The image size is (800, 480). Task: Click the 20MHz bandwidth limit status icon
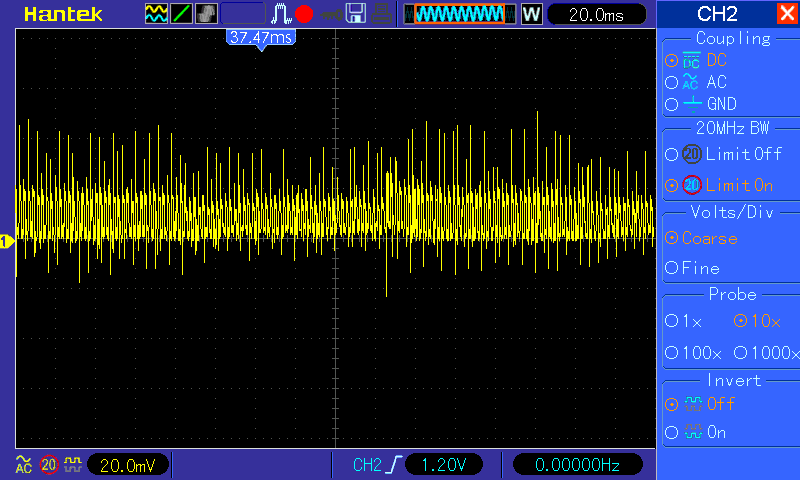pos(49,465)
